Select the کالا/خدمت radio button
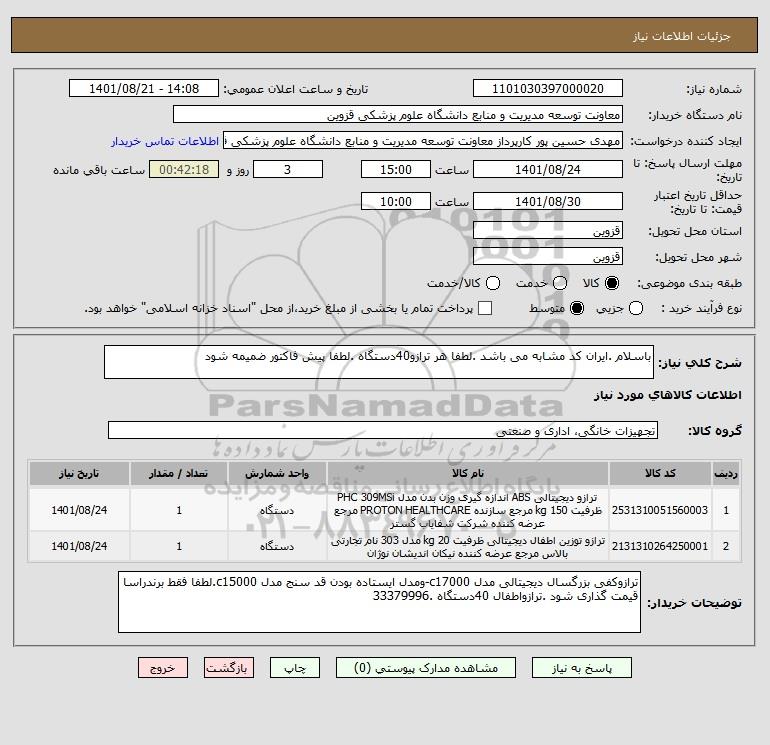The width and height of the screenshot is (770, 745). tap(493, 283)
